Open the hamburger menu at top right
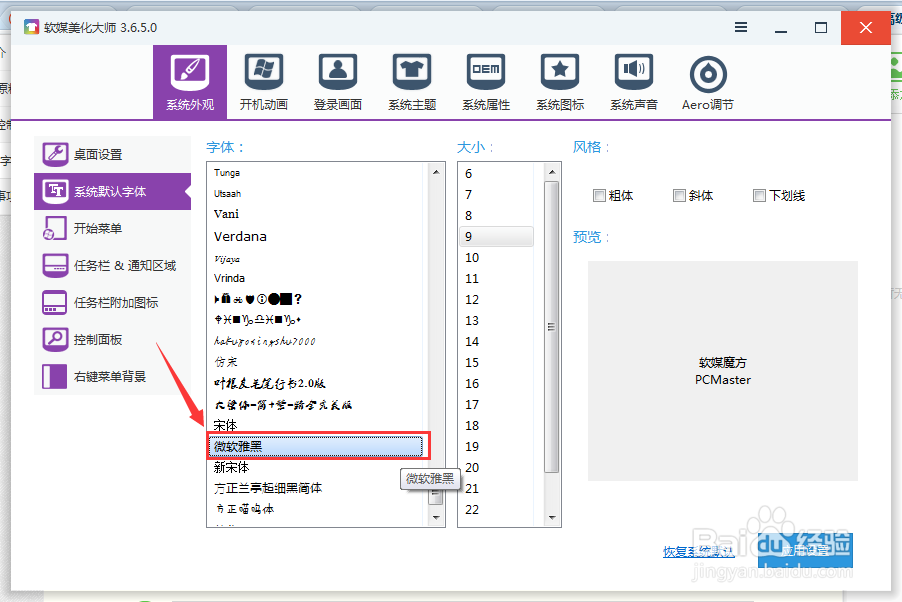This screenshot has height=602, width=902. pos(740,28)
